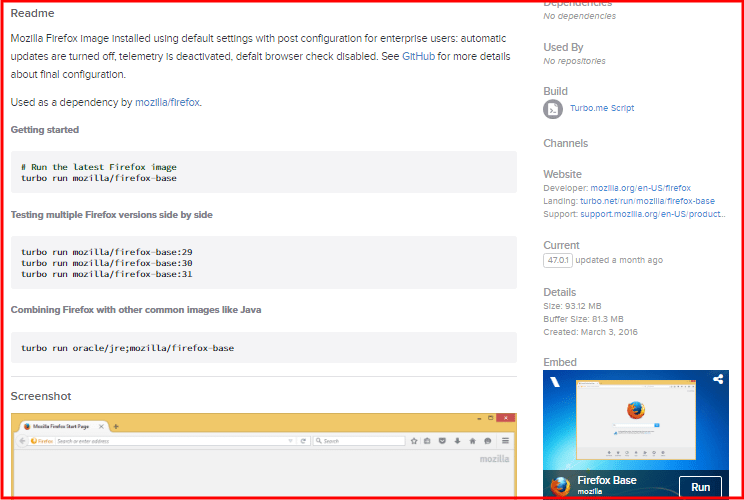Click the Embed heading
Screen dimensions: 744x500
[560, 362]
